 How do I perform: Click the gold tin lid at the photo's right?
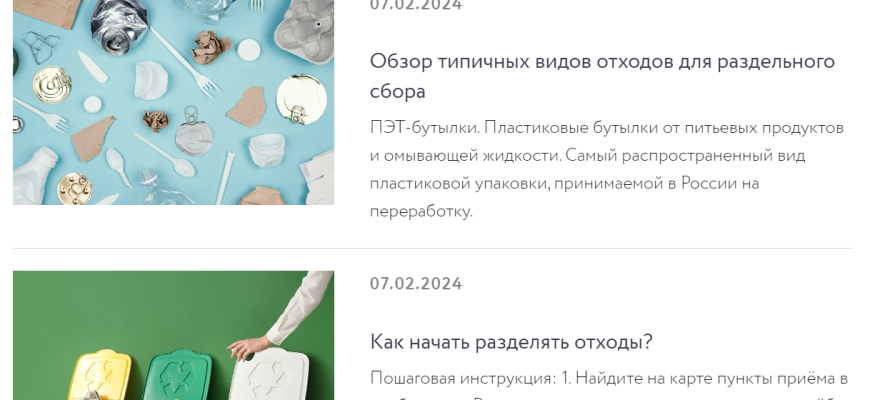point(300,99)
